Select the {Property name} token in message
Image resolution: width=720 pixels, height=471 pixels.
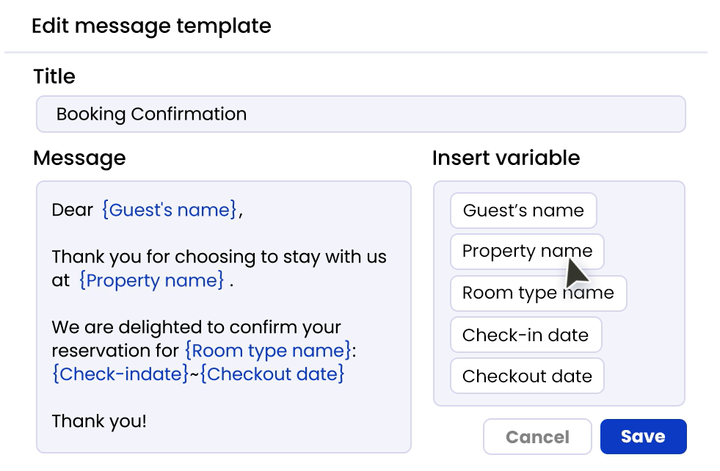tap(152, 280)
